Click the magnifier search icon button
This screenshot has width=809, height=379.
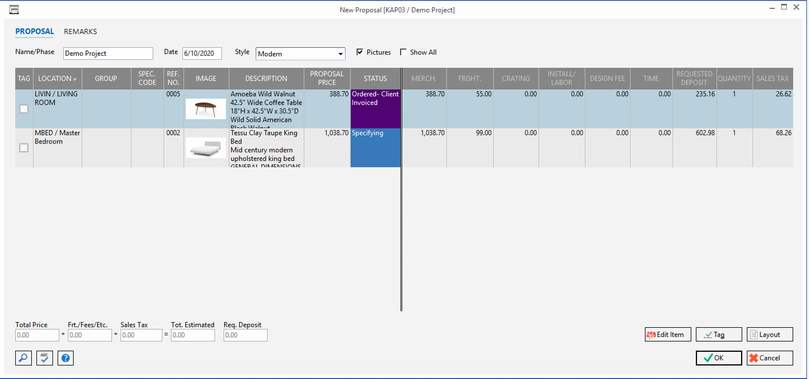pos(24,358)
